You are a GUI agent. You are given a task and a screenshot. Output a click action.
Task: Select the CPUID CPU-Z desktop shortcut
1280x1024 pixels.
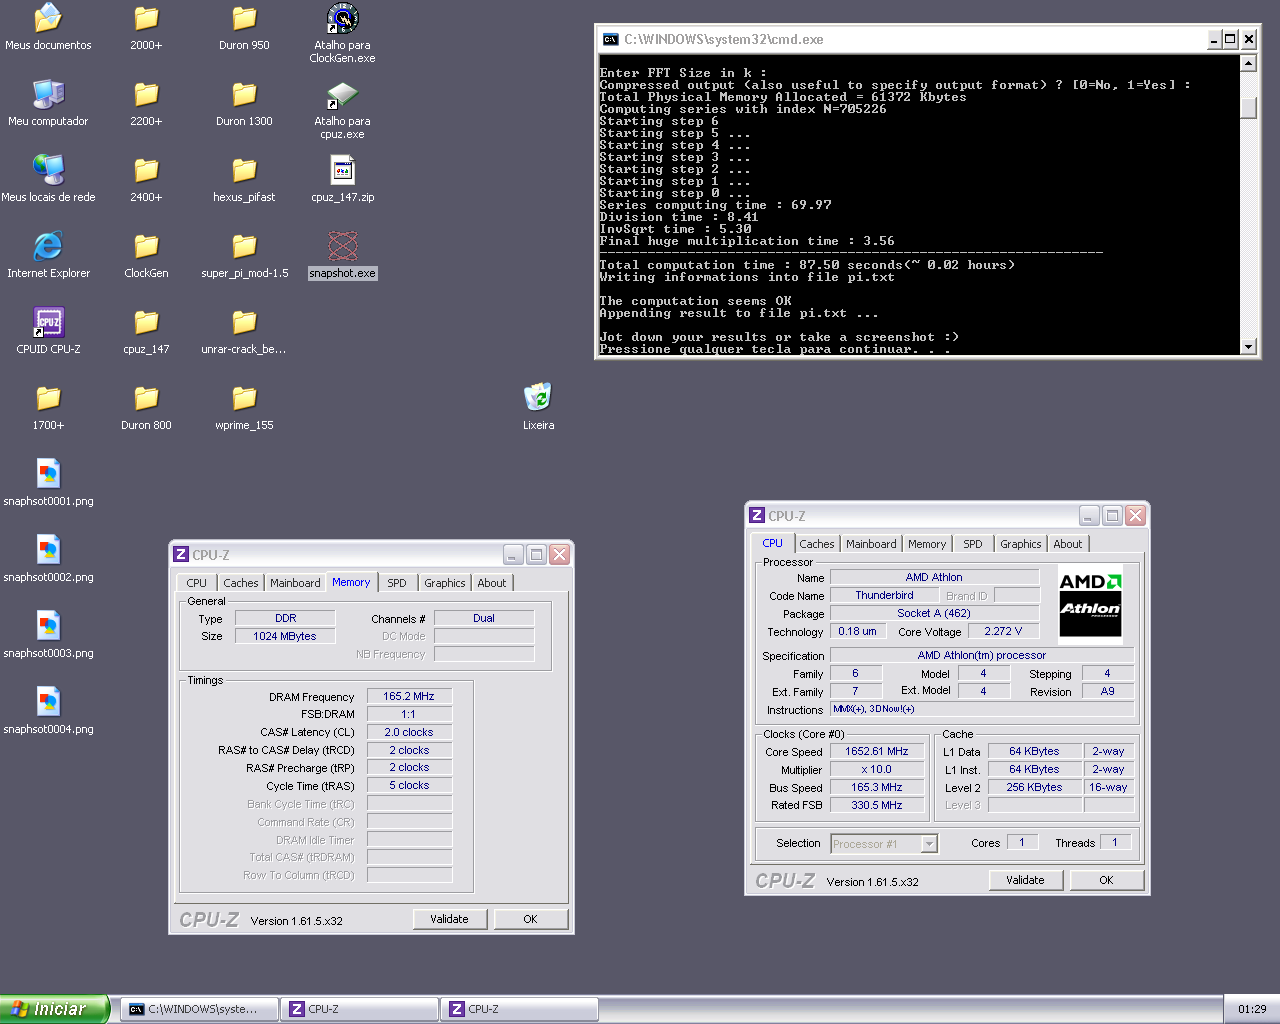click(x=48, y=331)
